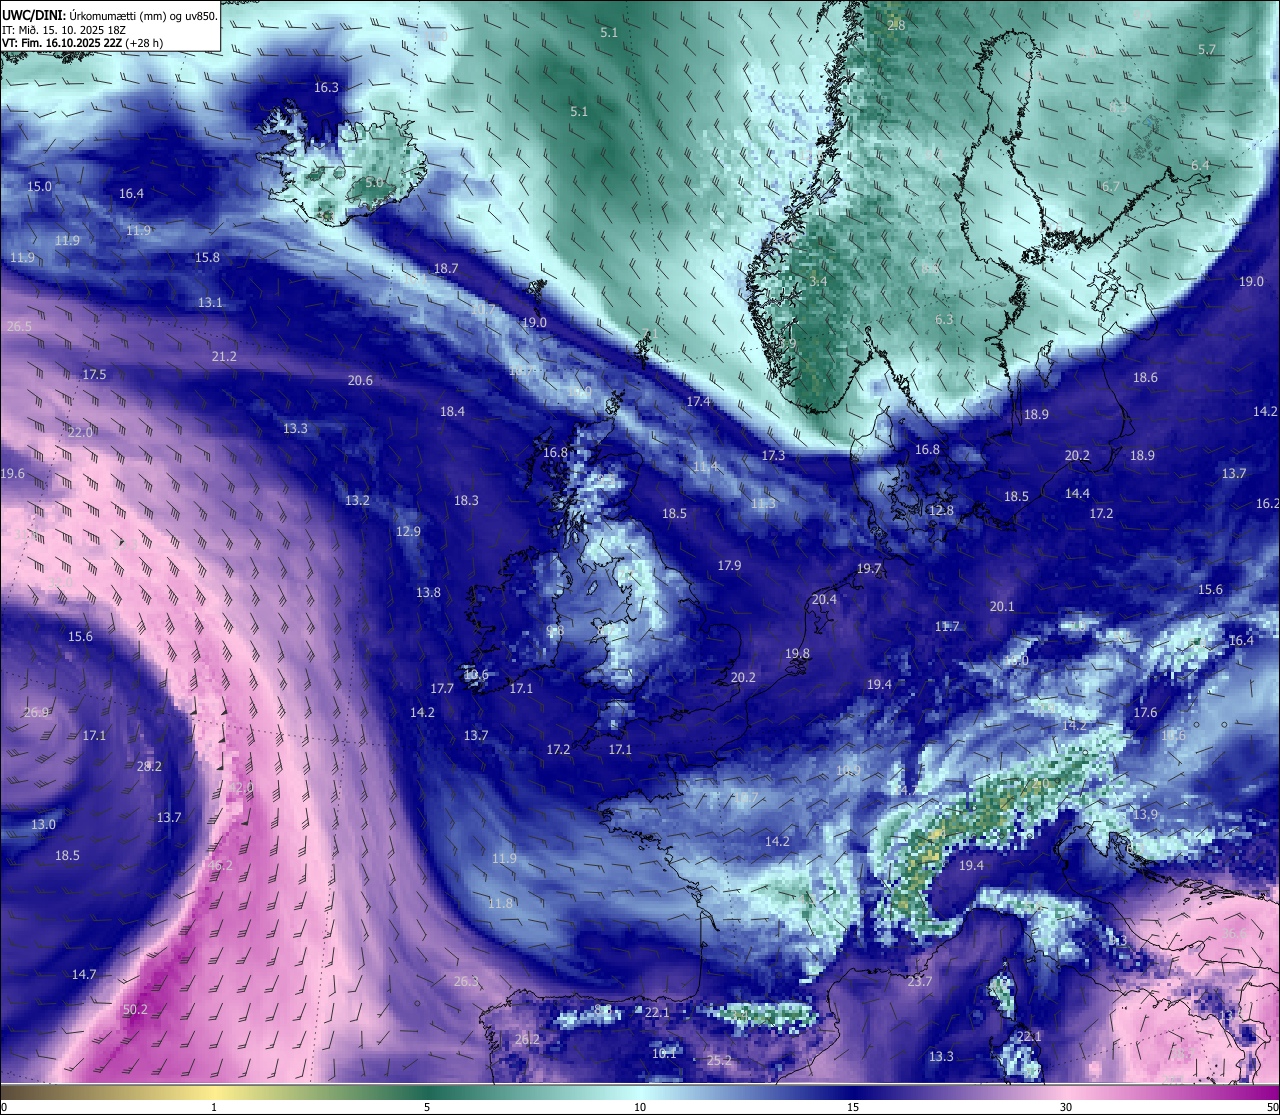Select the 13.8 value label

coord(428,593)
